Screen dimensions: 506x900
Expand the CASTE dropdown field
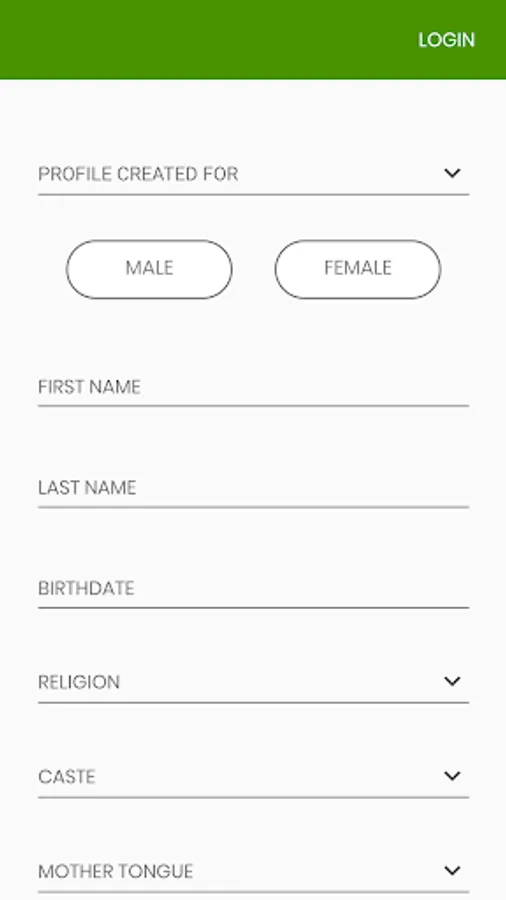point(253,777)
